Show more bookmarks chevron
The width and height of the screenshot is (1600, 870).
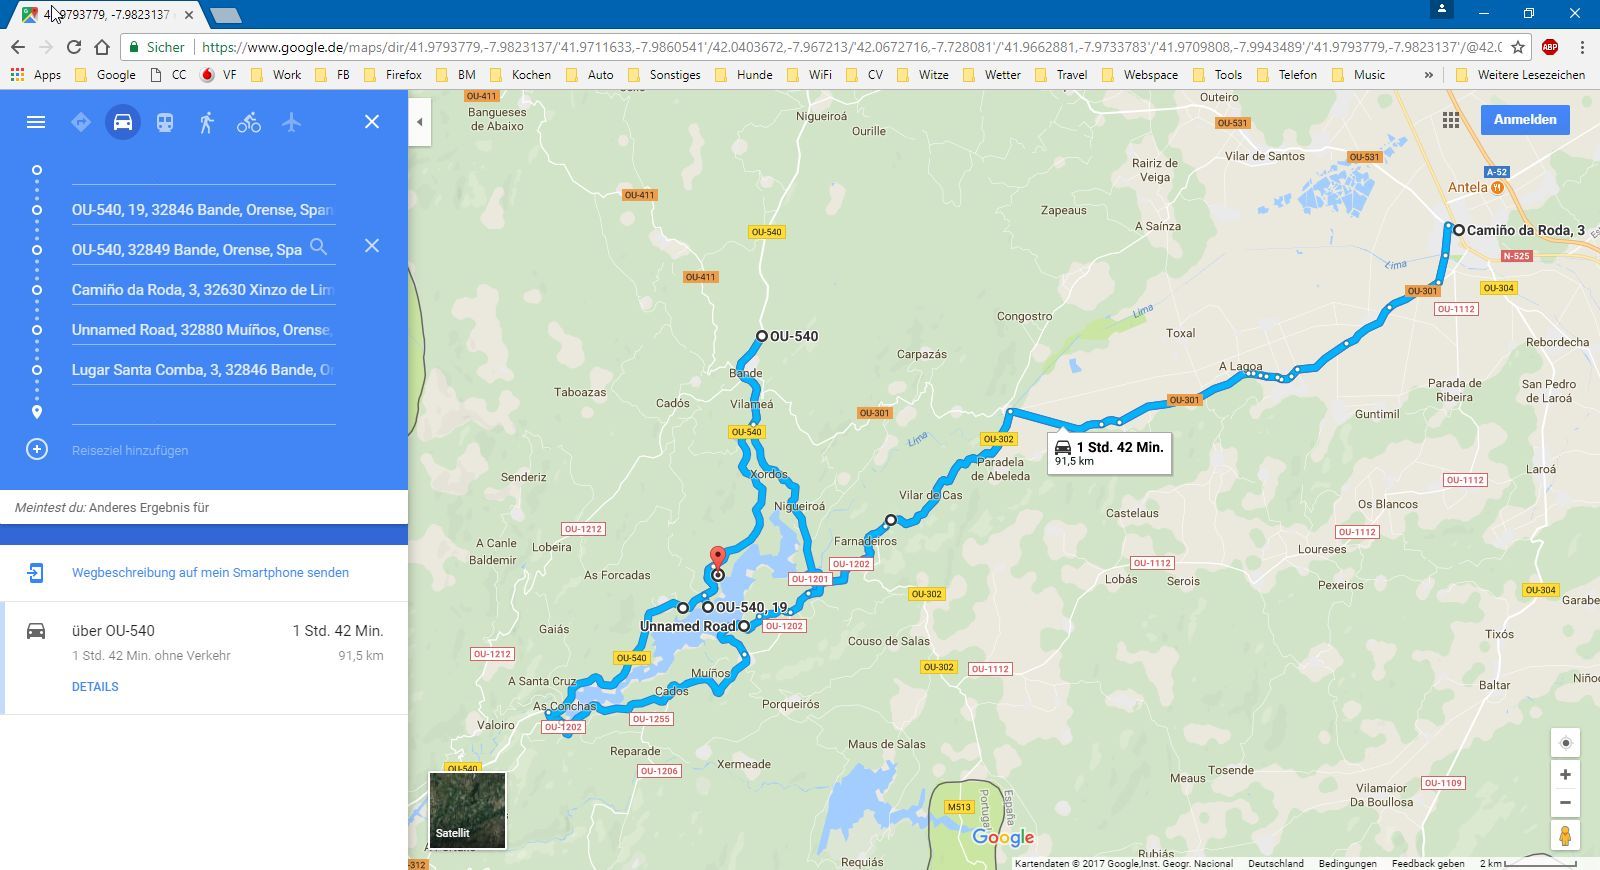click(1428, 75)
